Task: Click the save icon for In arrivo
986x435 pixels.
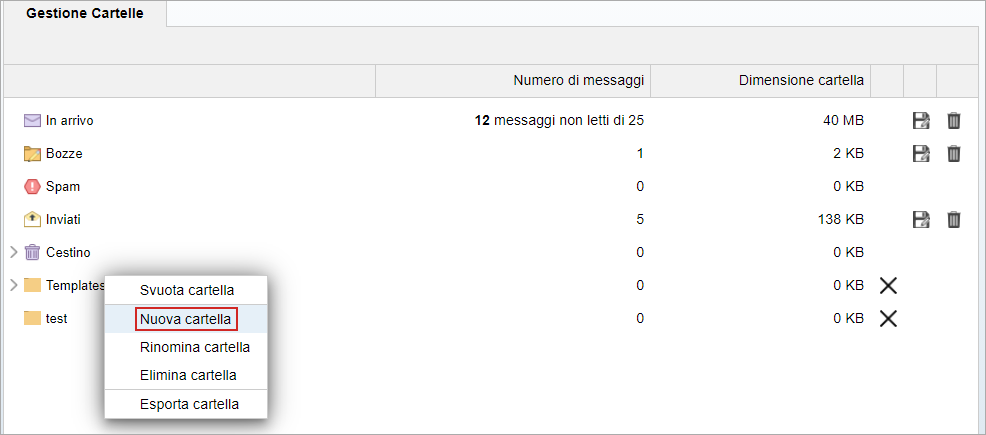Action: point(921,121)
